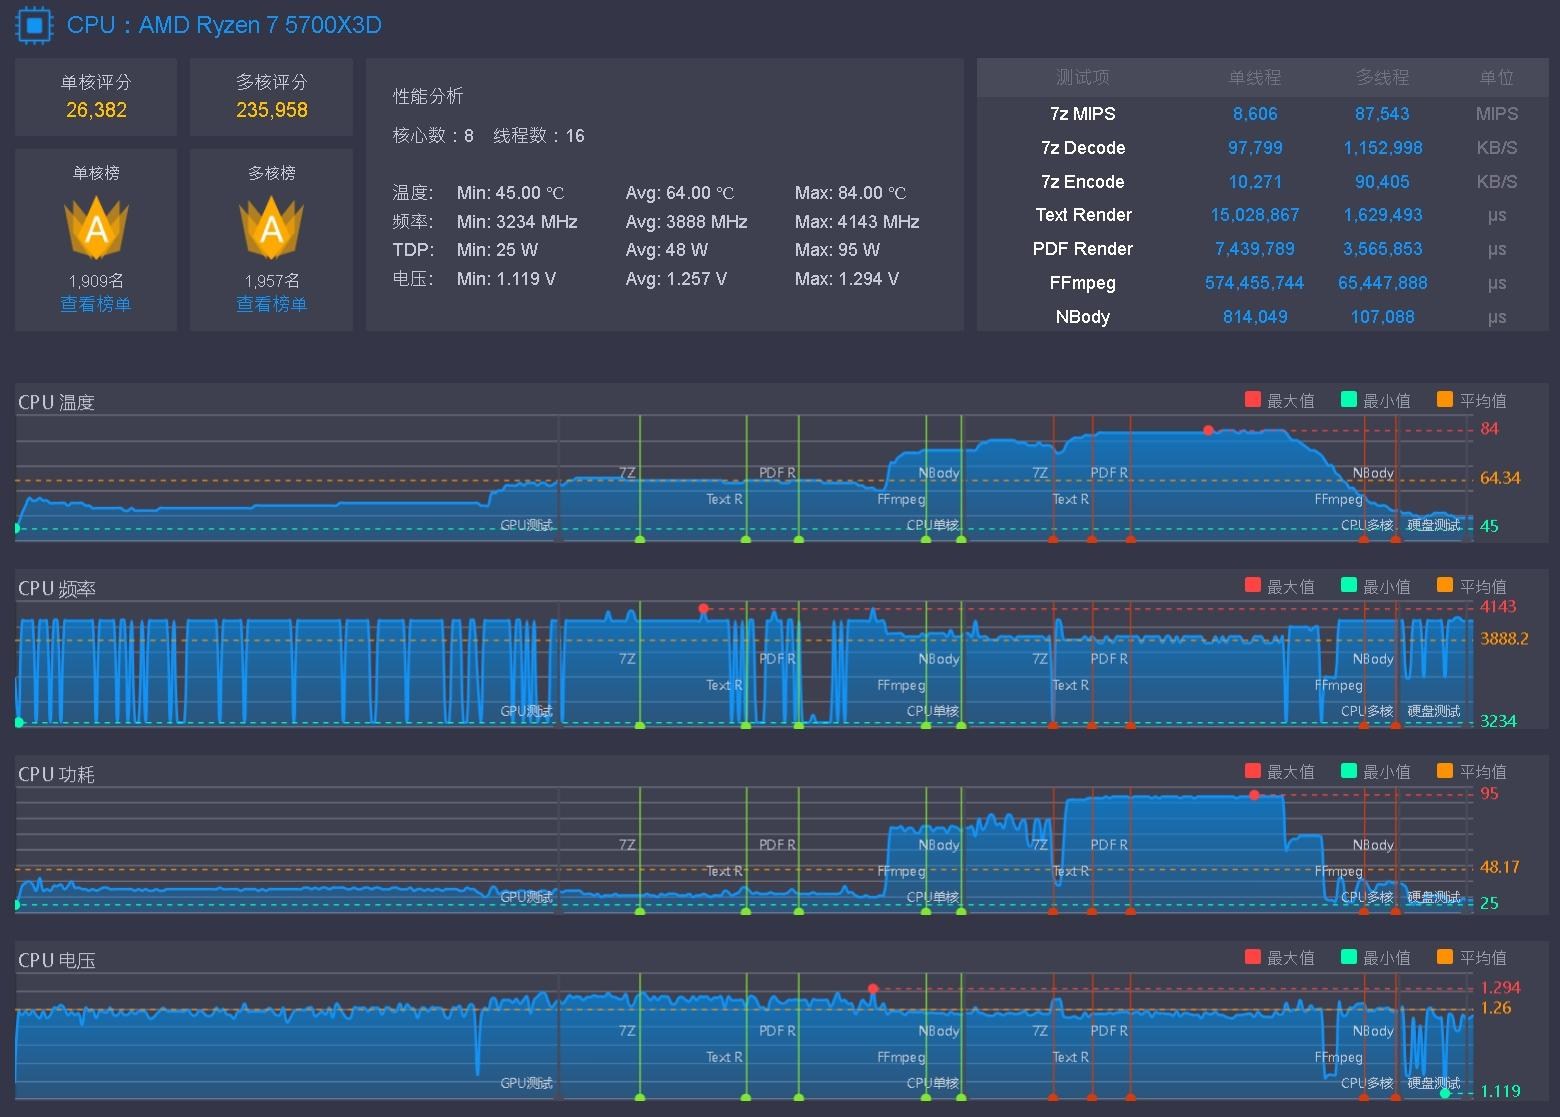1560x1117 pixels.
Task: Click the orange 平均值 legend icon on CPU电压 chart
Action: [1443, 957]
